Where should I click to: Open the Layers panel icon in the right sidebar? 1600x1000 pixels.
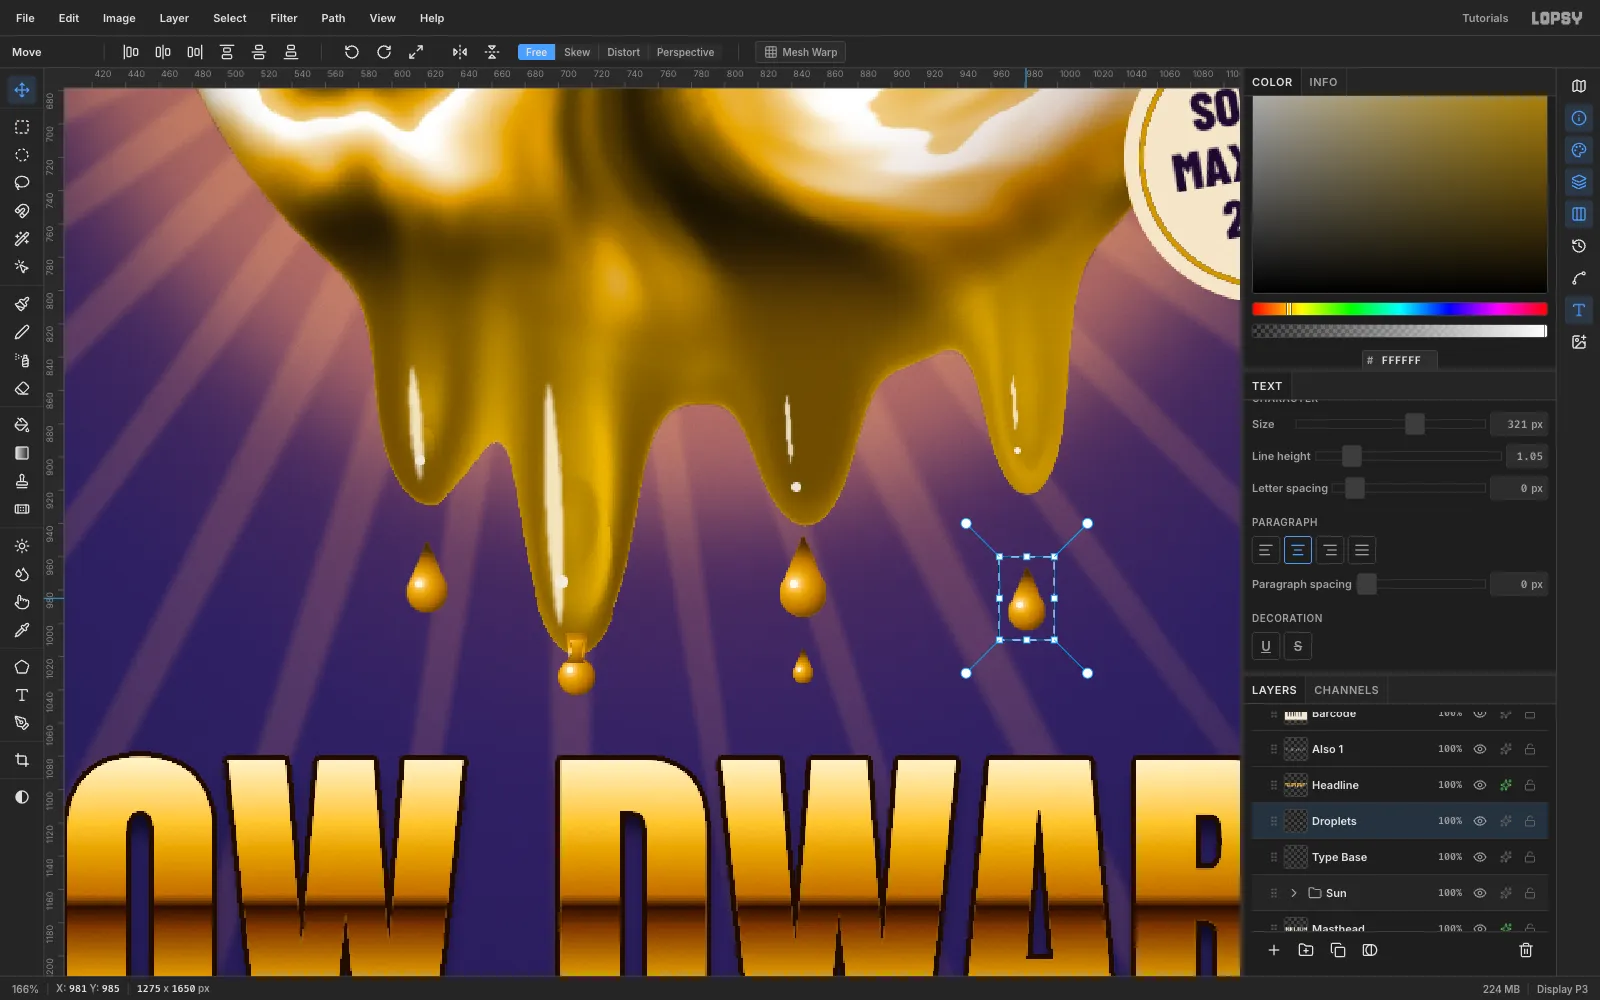1579,182
